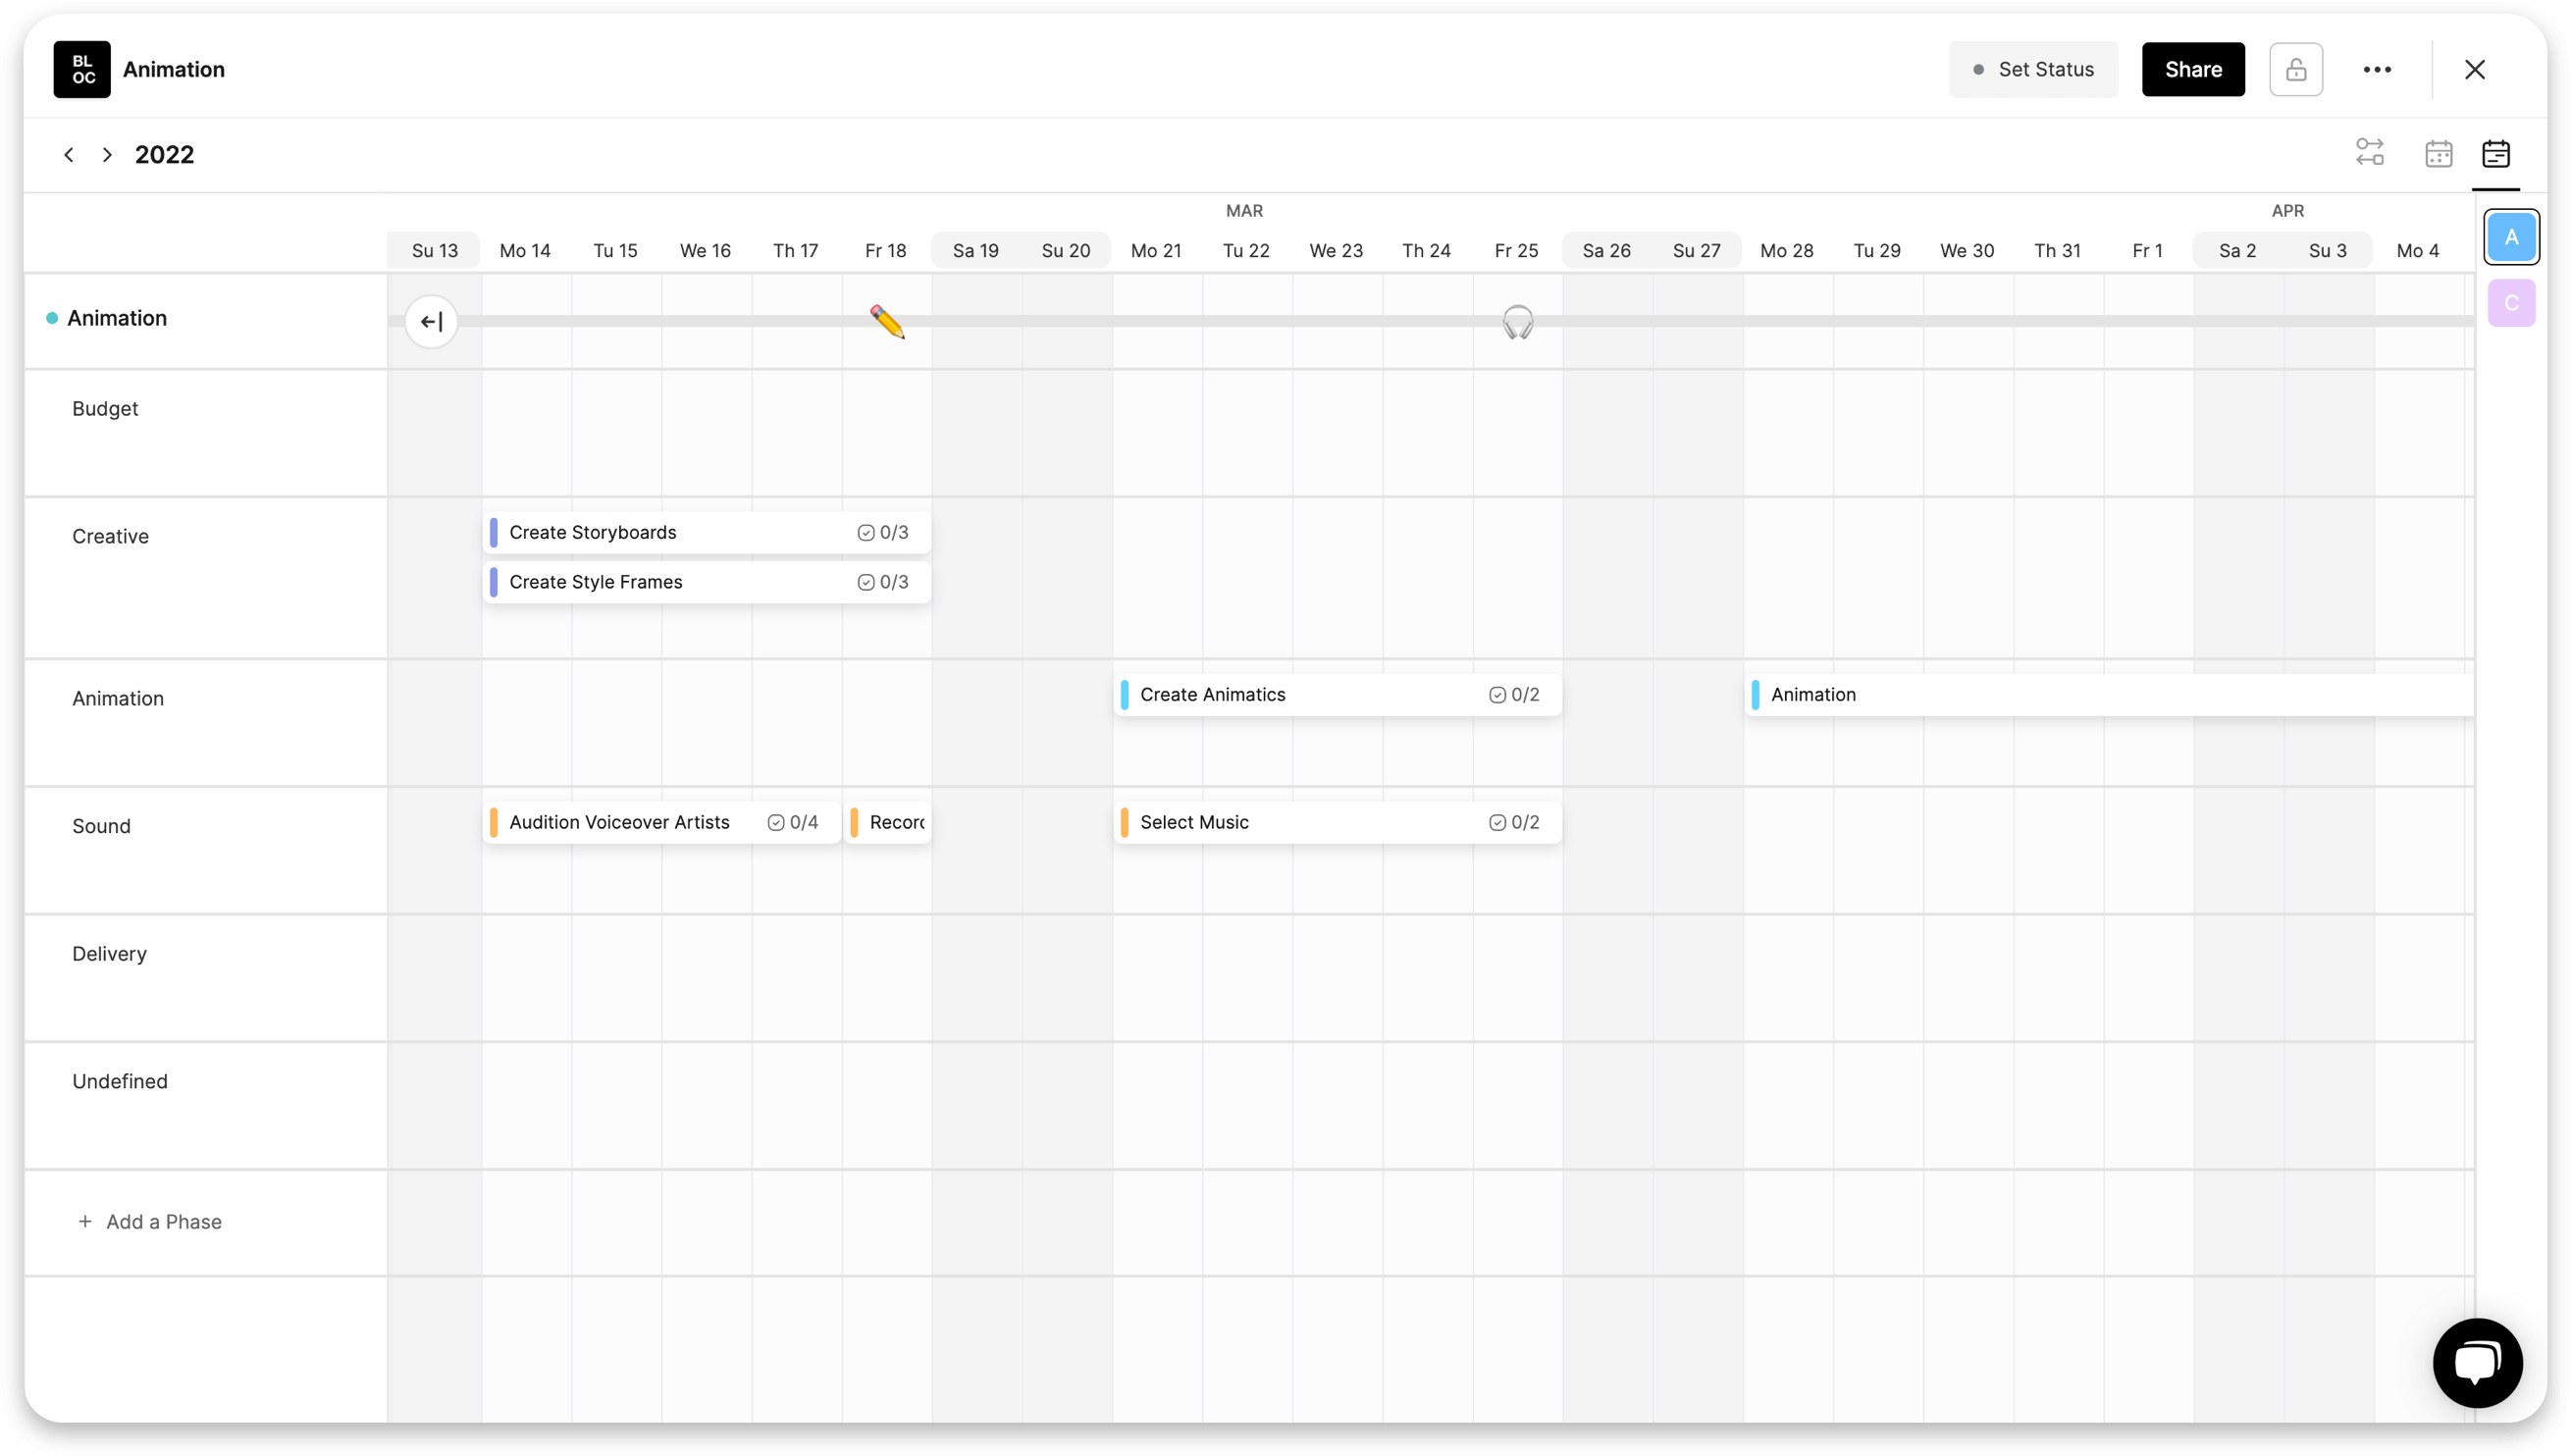Go to next year with the right chevron
Image resolution: width=2571 pixels, height=1456 pixels.
[x=107, y=154]
